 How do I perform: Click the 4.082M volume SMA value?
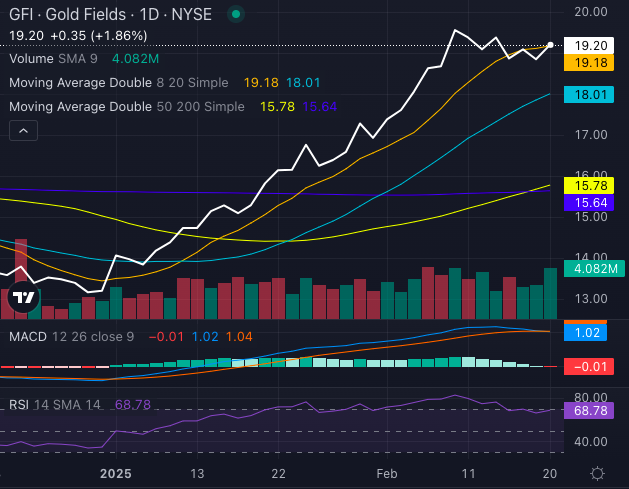[x=136, y=59]
